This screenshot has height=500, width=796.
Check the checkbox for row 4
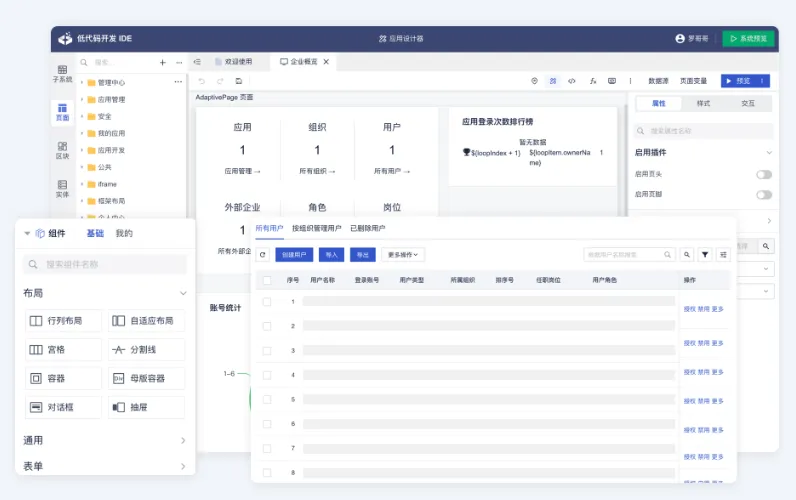pos(267,375)
